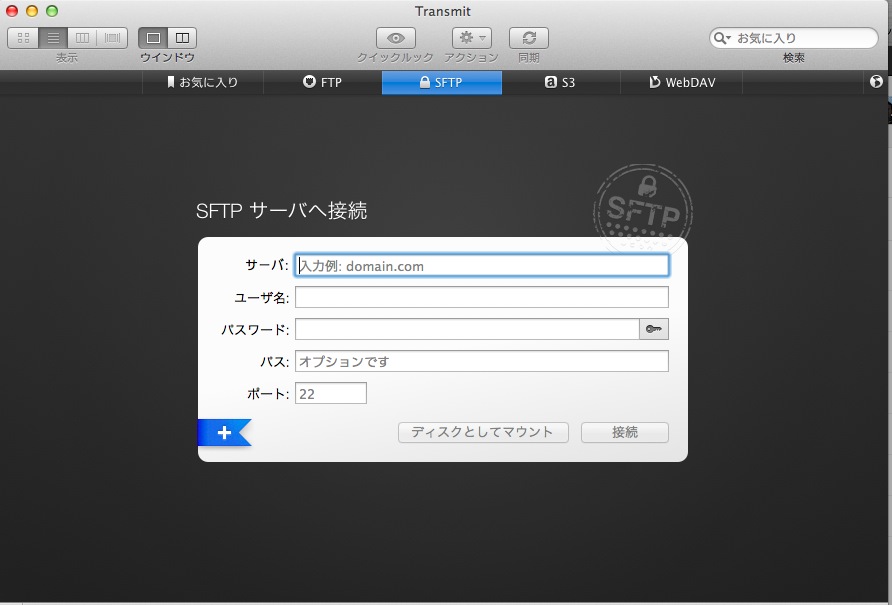The width and height of the screenshot is (892, 605).
Task: Close the Transmit window
Action: coord(12,11)
